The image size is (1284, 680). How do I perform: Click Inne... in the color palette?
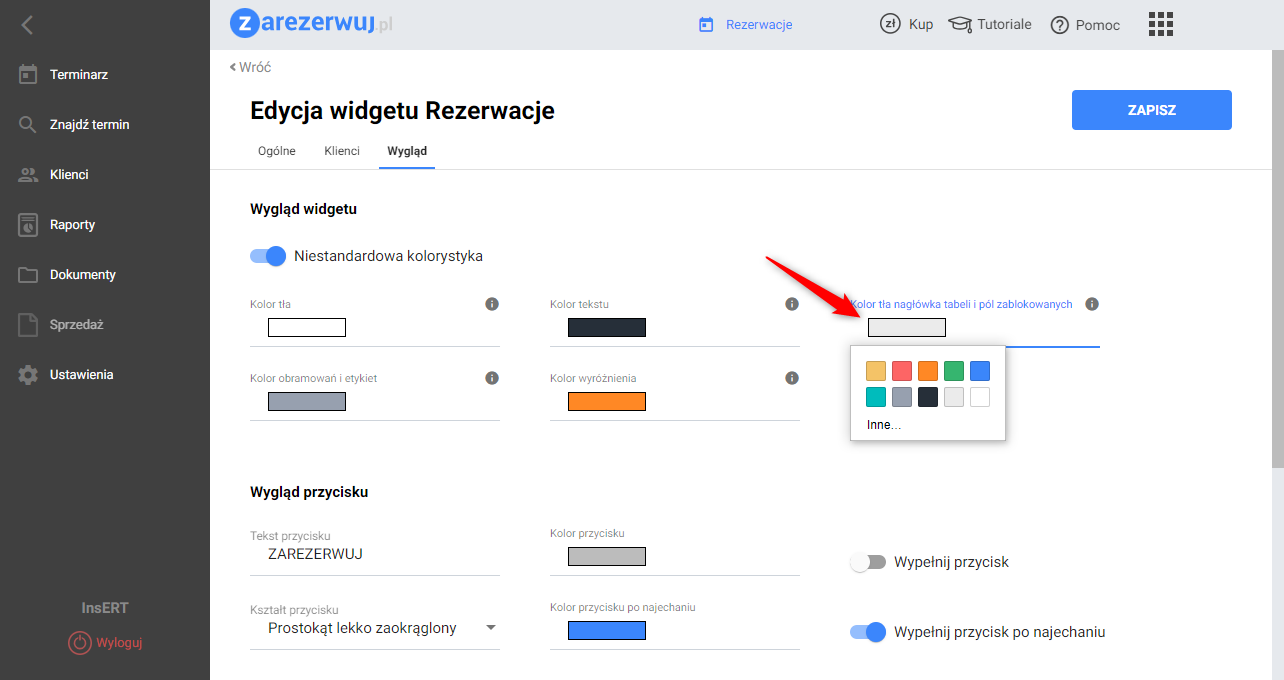click(x=884, y=425)
